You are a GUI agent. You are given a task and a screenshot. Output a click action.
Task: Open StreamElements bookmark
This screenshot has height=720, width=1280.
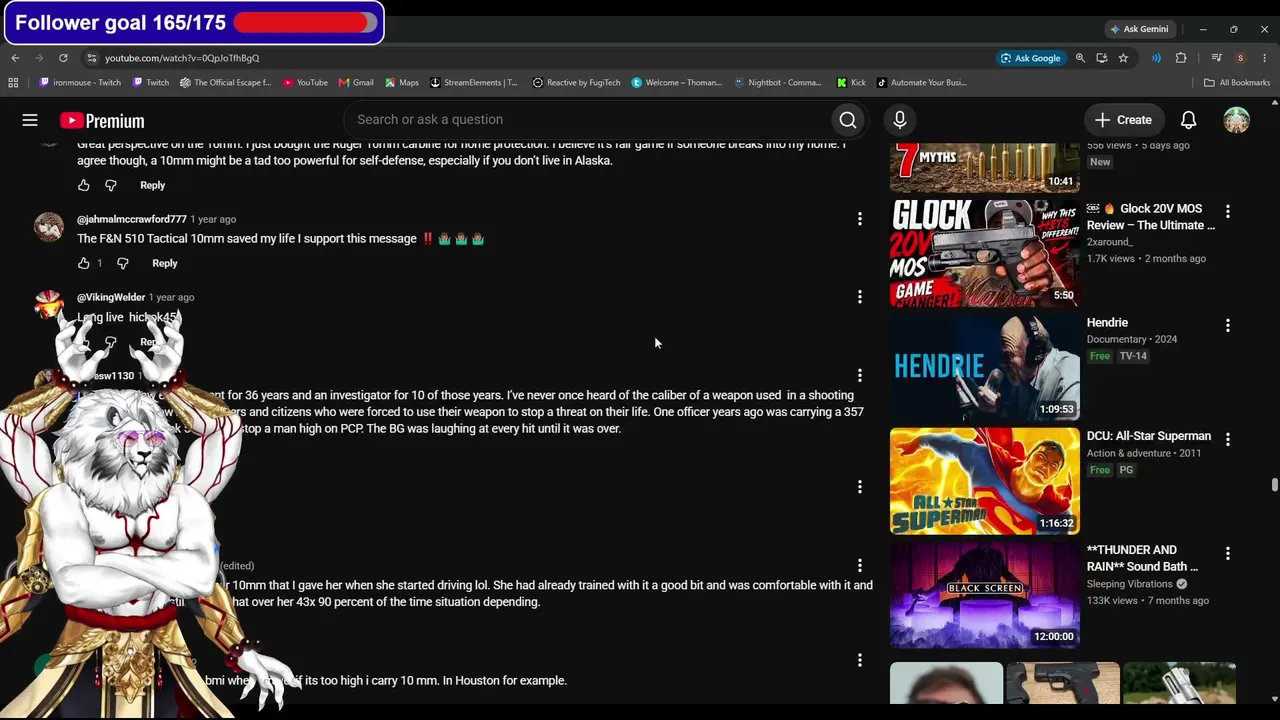click(474, 83)
